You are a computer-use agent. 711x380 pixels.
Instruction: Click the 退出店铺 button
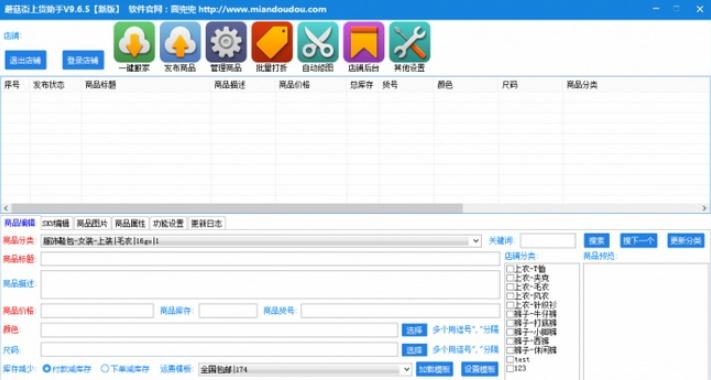25,60
